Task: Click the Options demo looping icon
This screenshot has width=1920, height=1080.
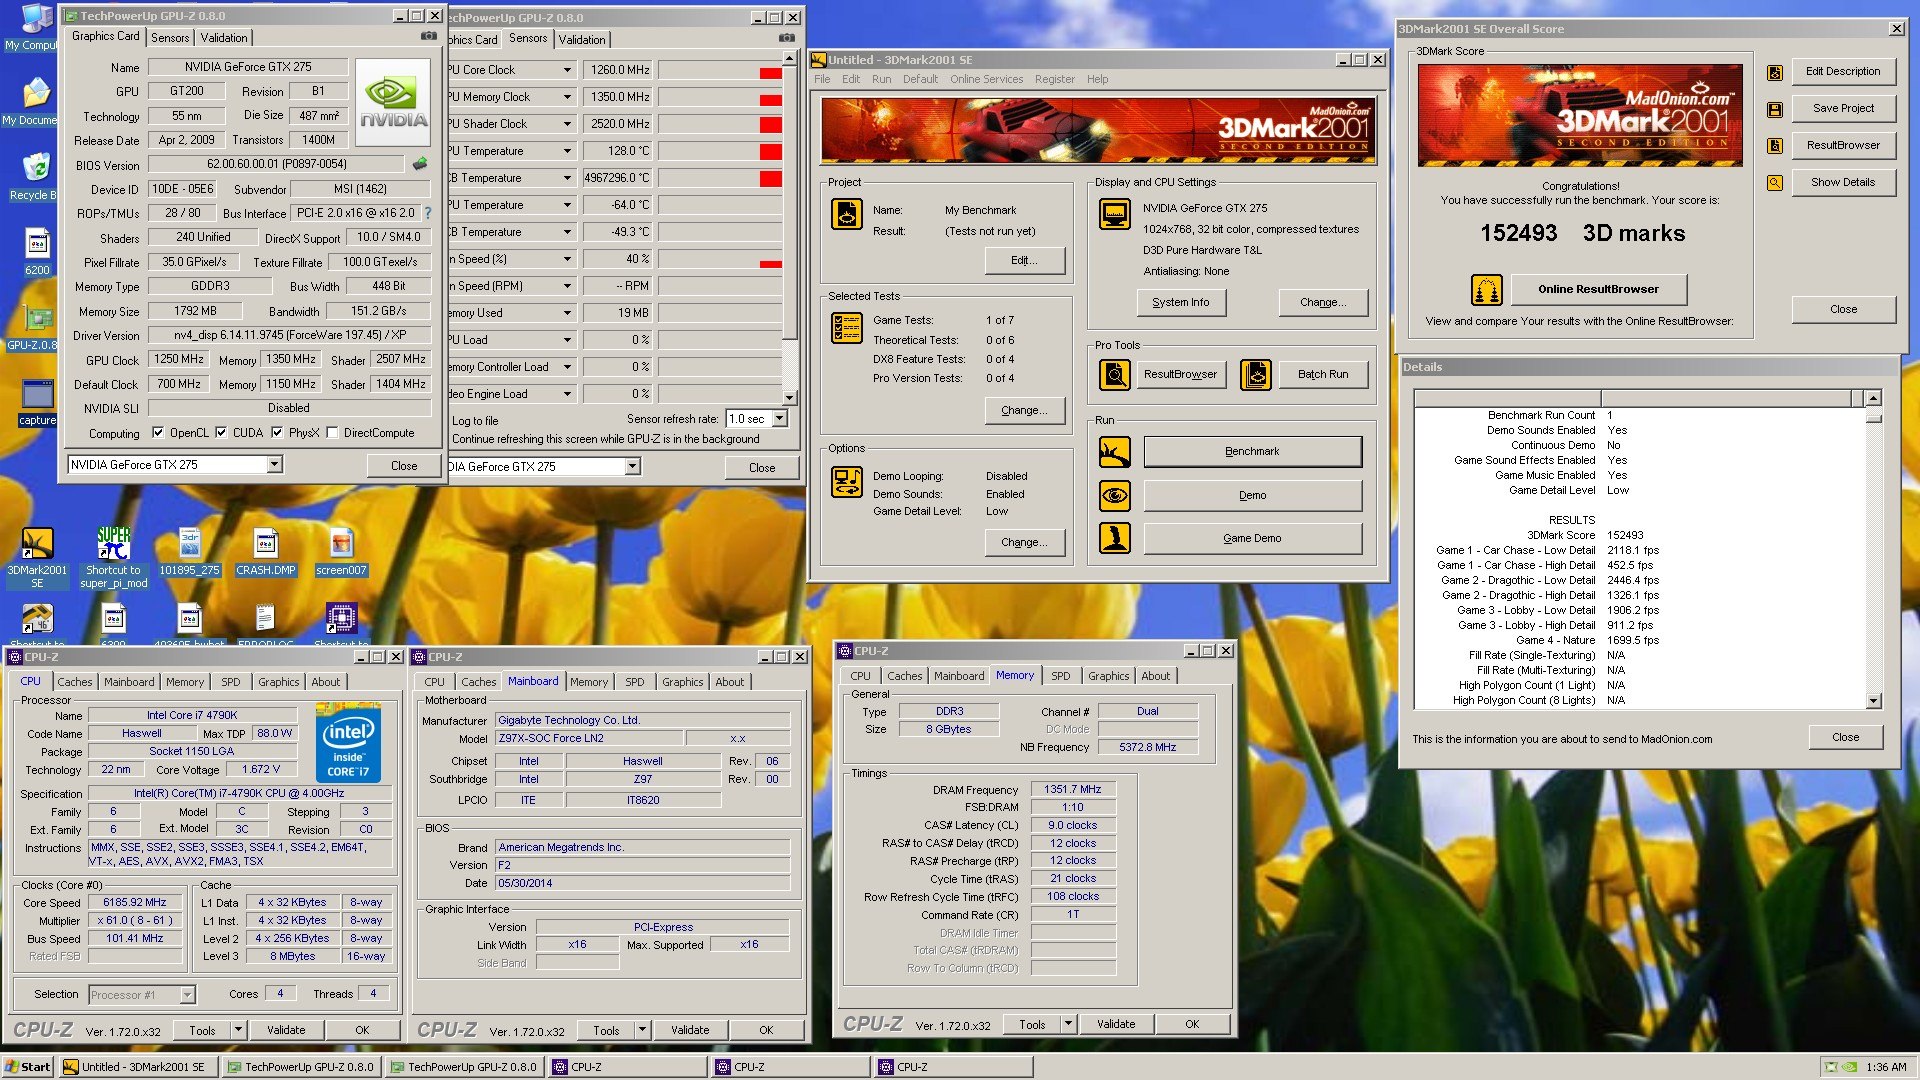Action: coord(847,482)
